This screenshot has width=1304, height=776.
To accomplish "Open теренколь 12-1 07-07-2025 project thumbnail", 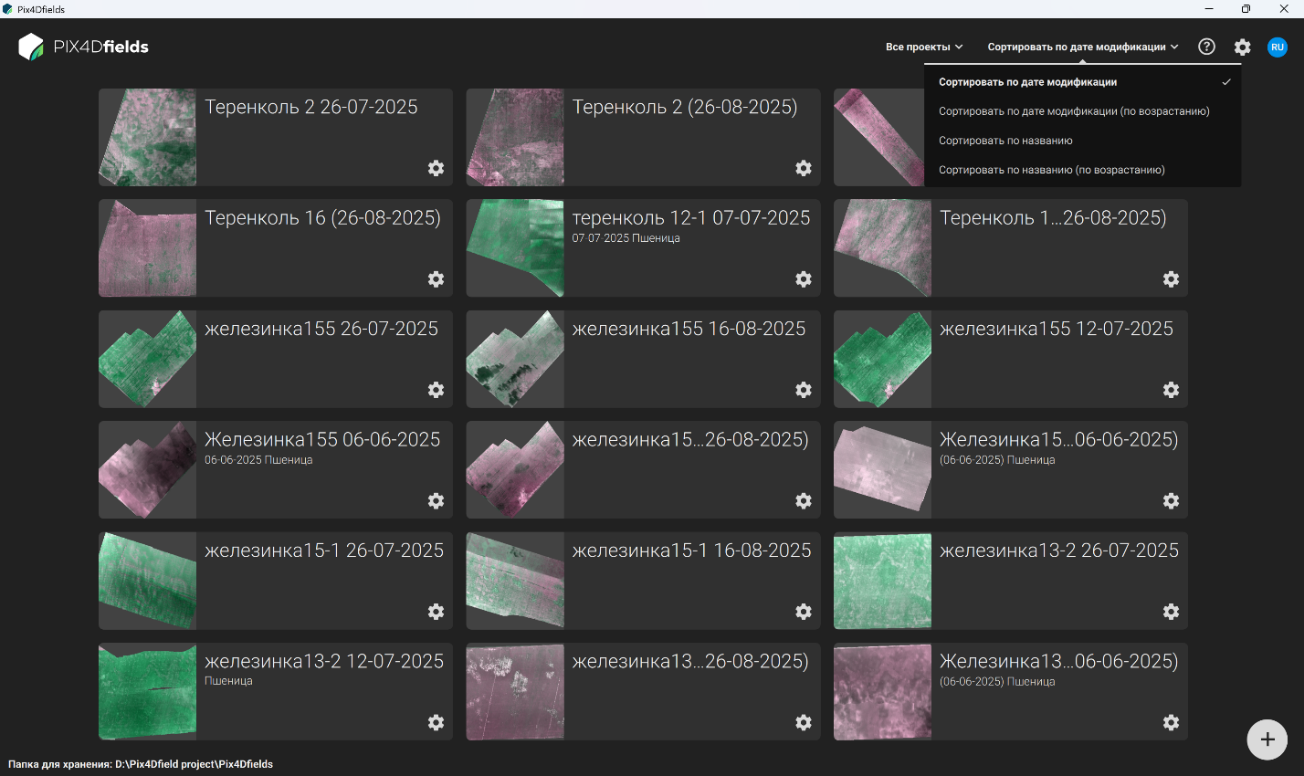I will click(515, 248).
